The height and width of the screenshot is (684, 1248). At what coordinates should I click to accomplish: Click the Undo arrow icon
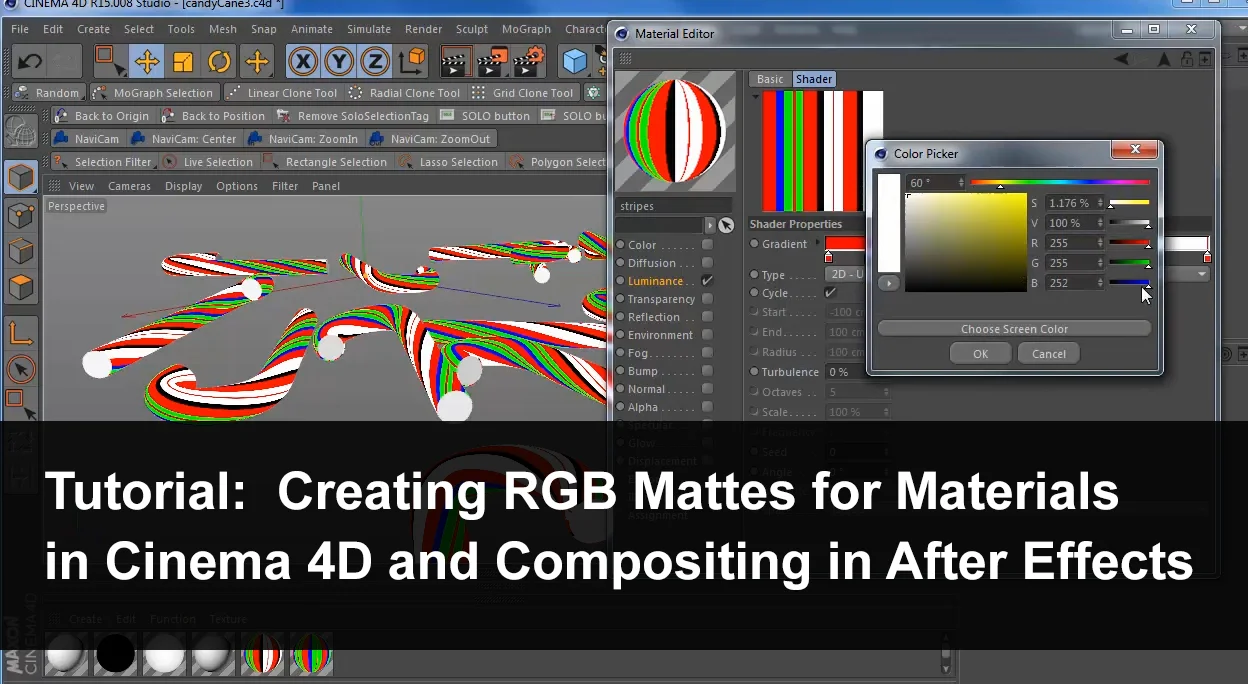pos(30,62)
